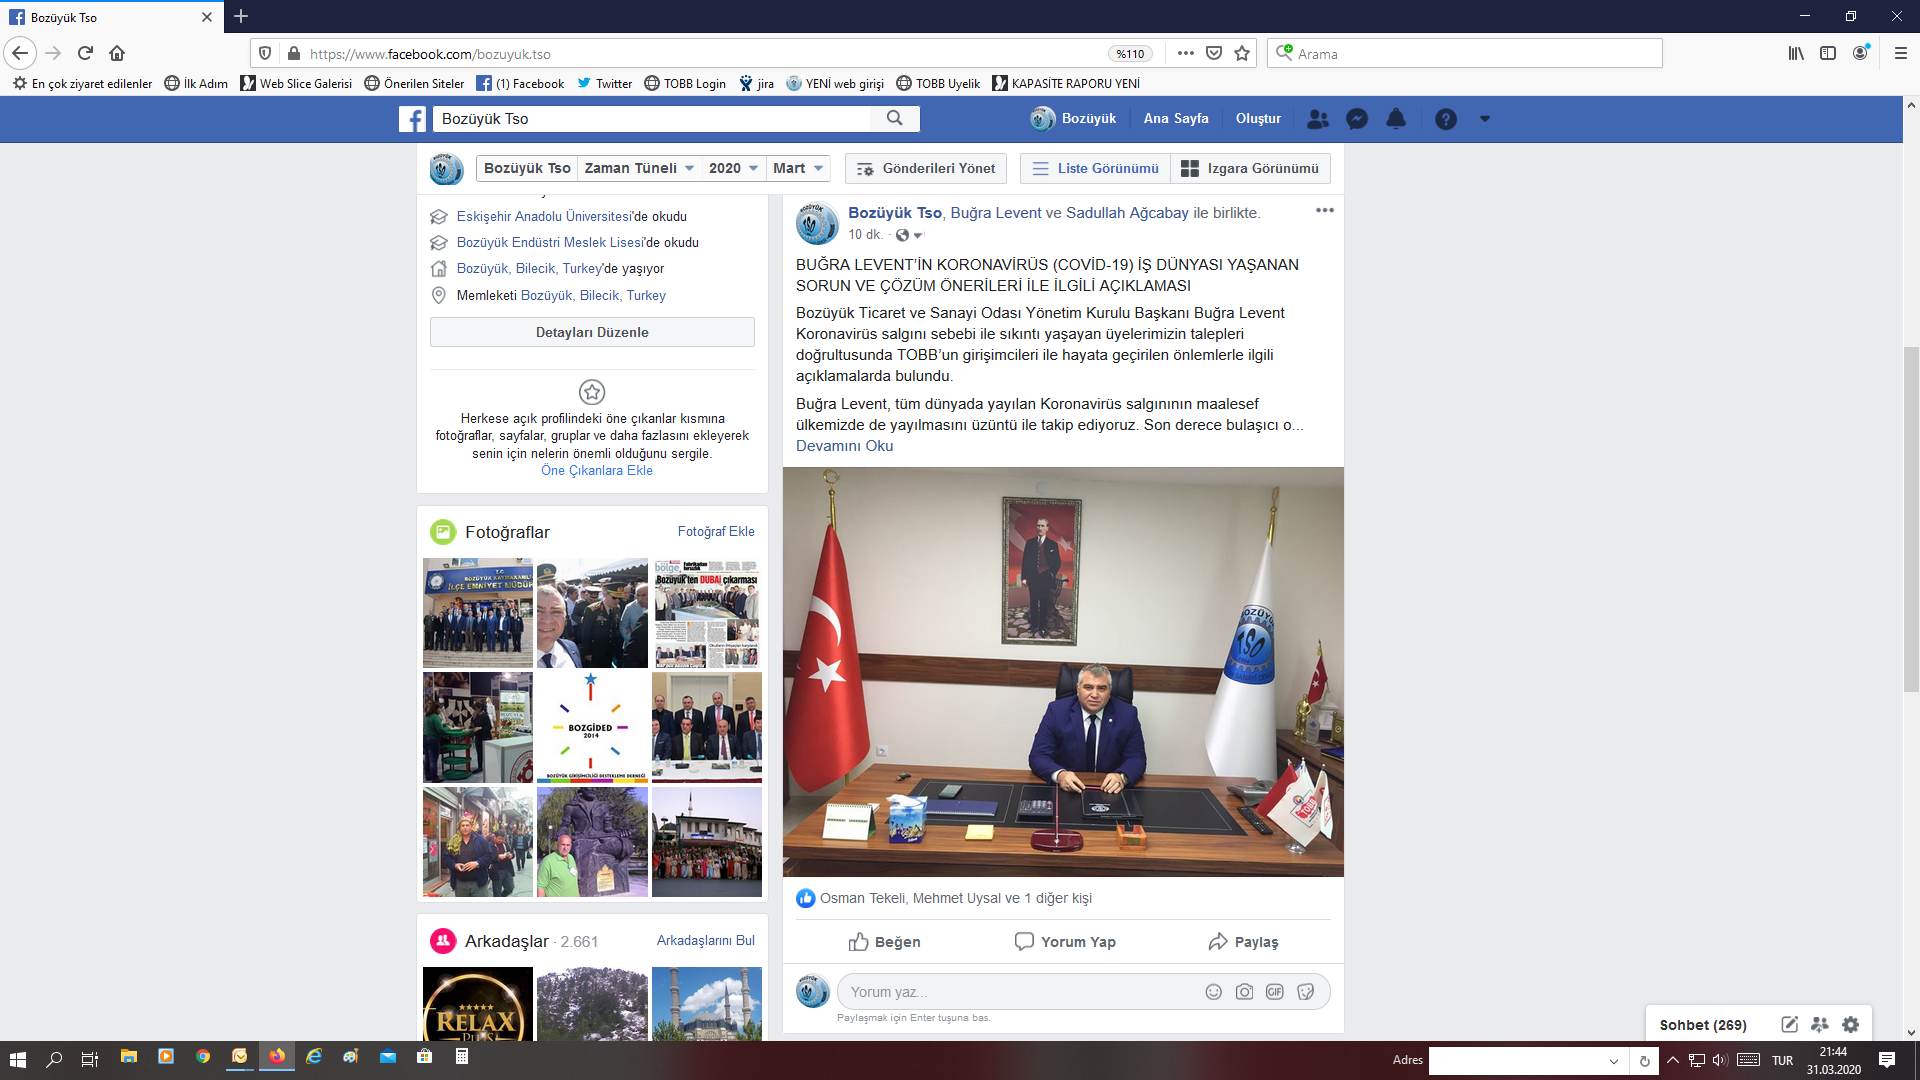Click the Facebook logo in header
The width and height of the screenshot is (1920, 1080).
412,119
